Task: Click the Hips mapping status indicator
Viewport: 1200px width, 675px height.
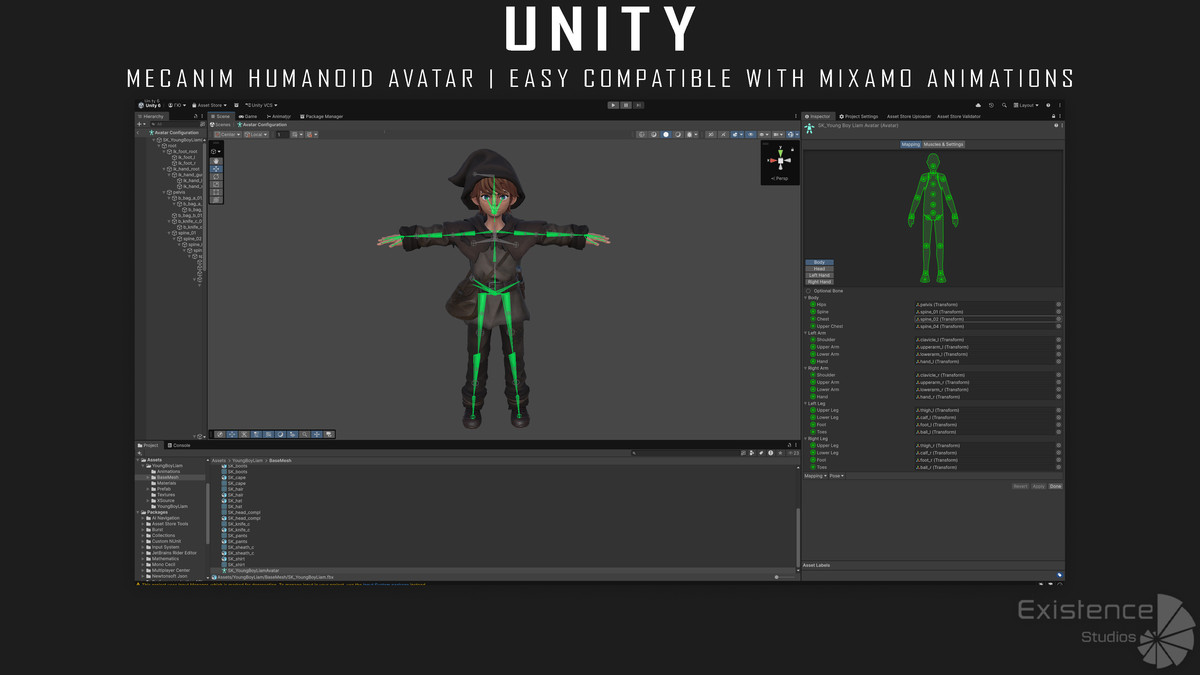Action: tap(813, 305)
